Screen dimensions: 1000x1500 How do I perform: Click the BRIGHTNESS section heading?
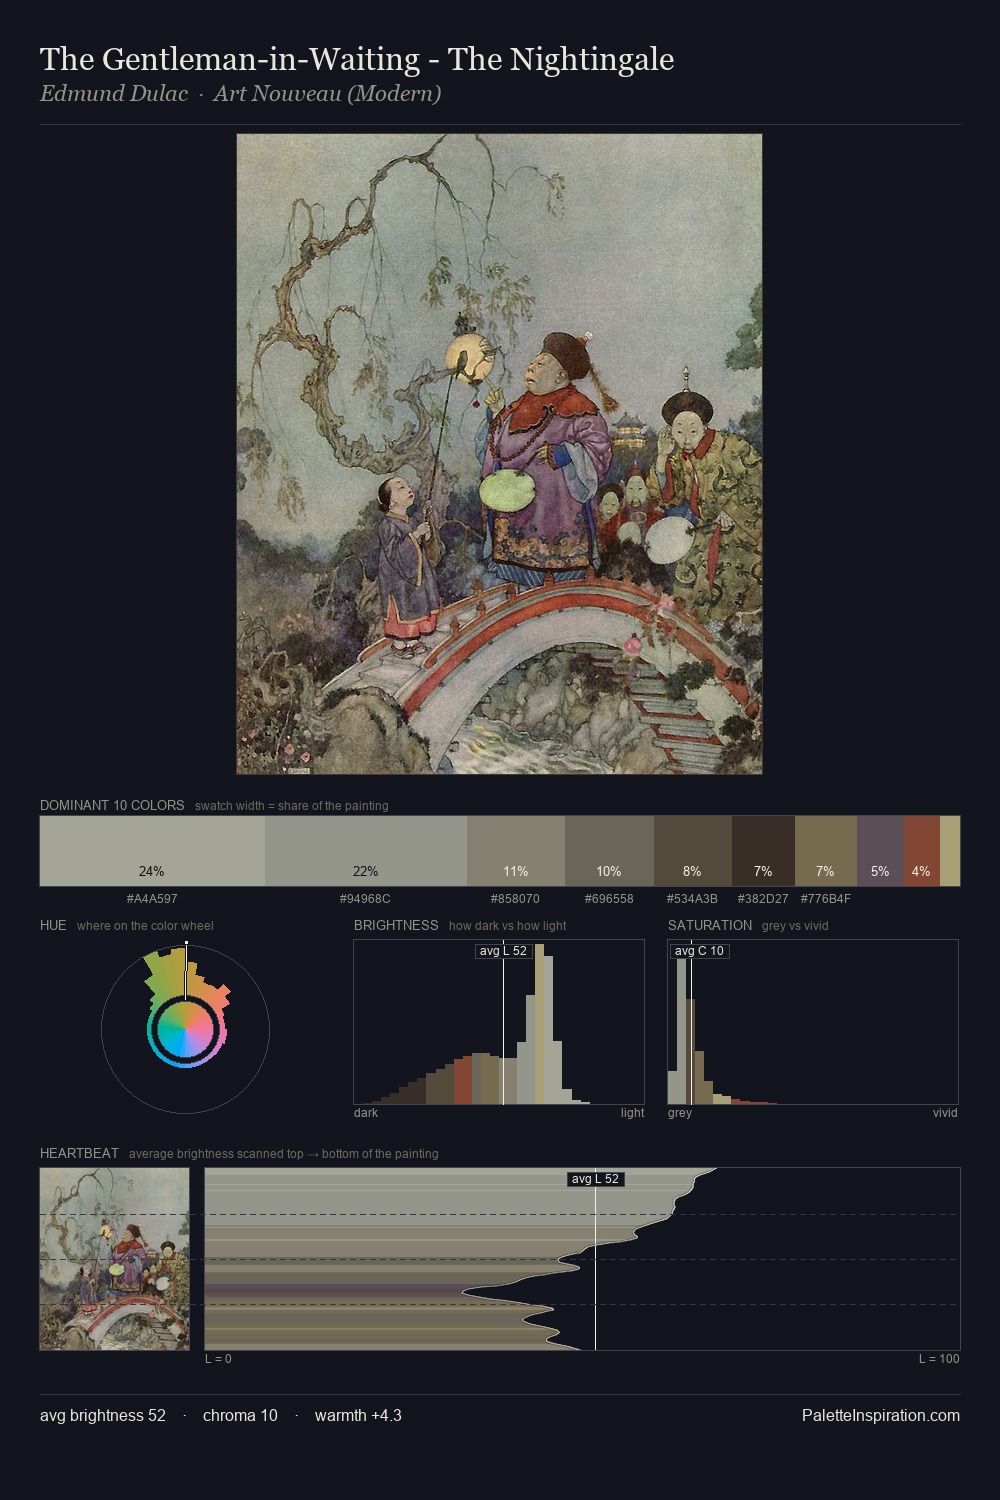tap(396, 925)
